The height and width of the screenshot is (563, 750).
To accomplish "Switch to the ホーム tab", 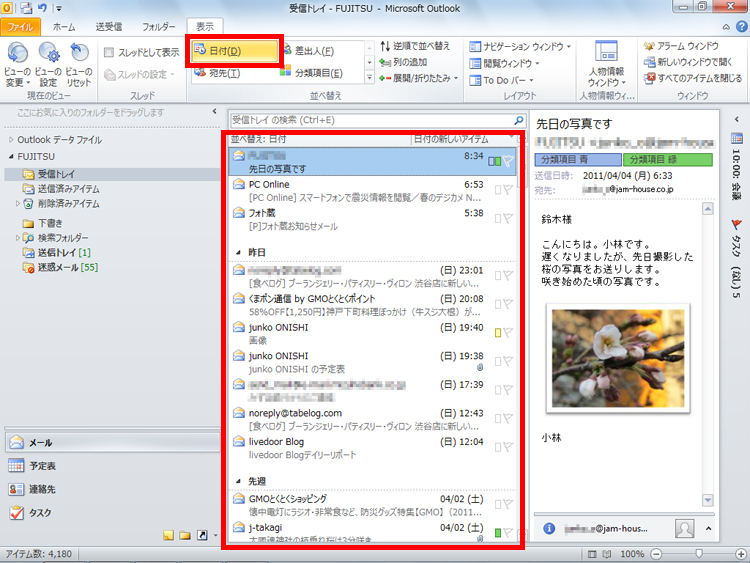I will pos(64,27).
